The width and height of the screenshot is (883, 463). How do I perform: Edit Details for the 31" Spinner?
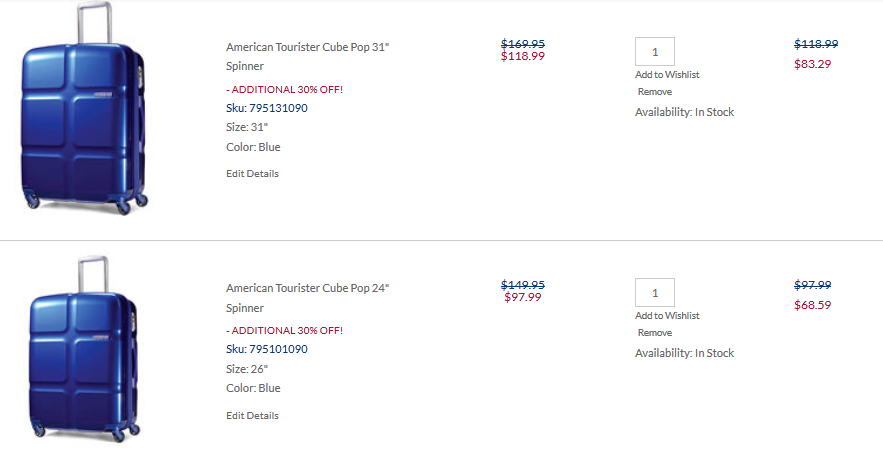[252, 173]
